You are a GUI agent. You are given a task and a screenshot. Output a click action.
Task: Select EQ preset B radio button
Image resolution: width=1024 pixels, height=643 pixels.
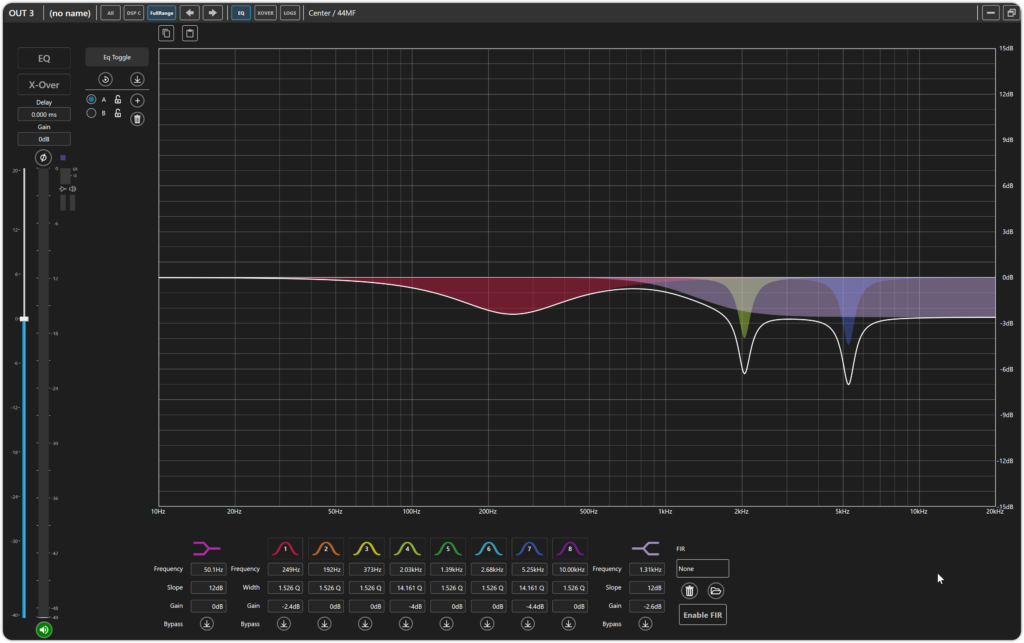pyautogui.click(x=91, y=113)
